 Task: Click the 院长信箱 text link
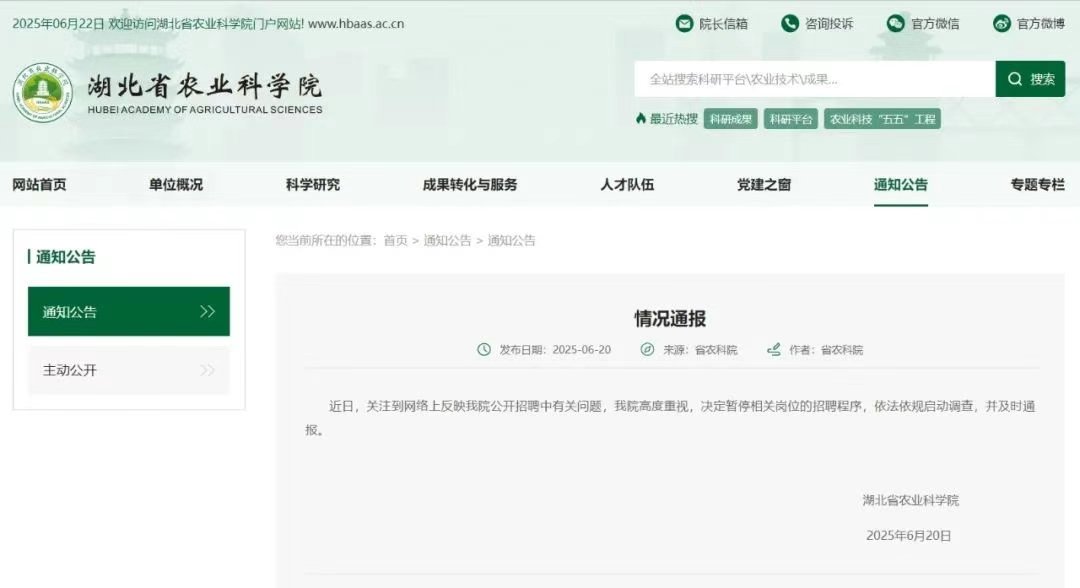(723, 24)
